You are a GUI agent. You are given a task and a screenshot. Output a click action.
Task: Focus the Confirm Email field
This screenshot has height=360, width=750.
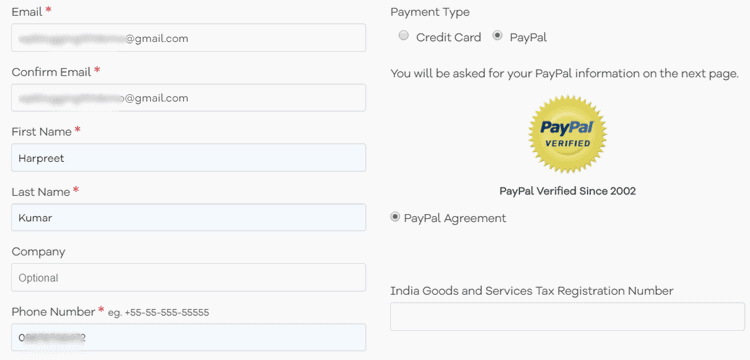[x=188, y=98]
